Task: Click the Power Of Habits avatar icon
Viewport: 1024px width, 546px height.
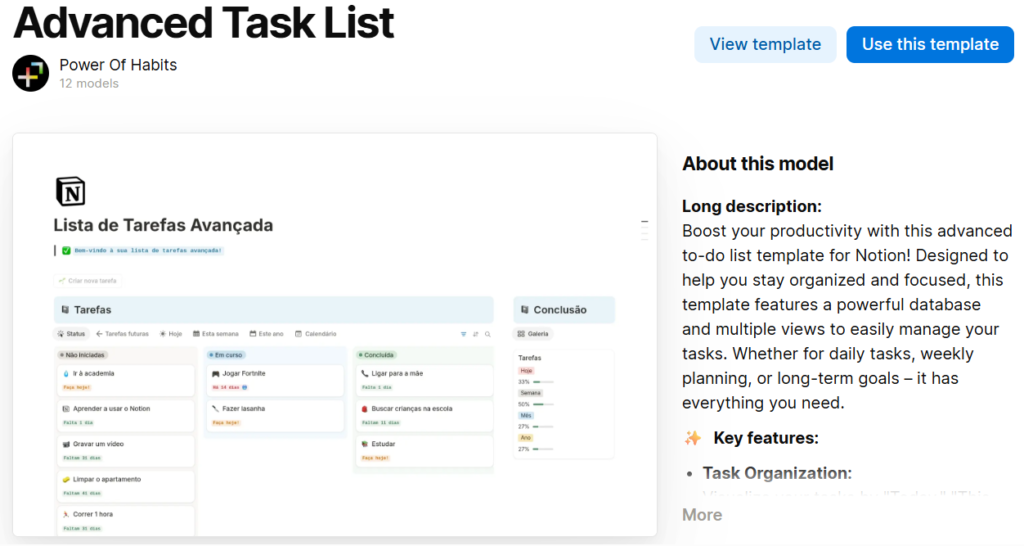Action: click(x=30, y=73)
